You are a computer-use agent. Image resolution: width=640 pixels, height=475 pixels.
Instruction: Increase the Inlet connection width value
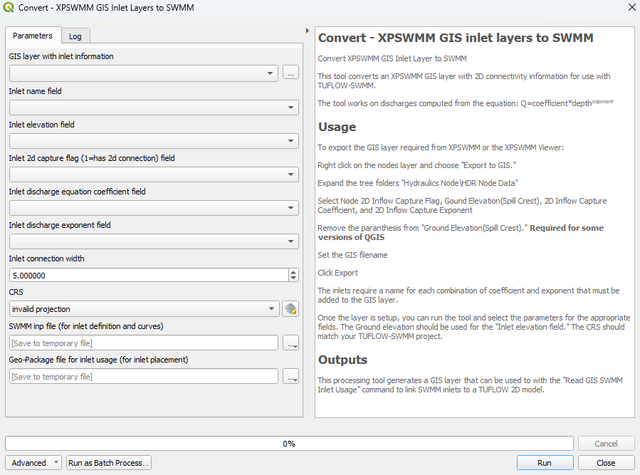coord(293,272)
